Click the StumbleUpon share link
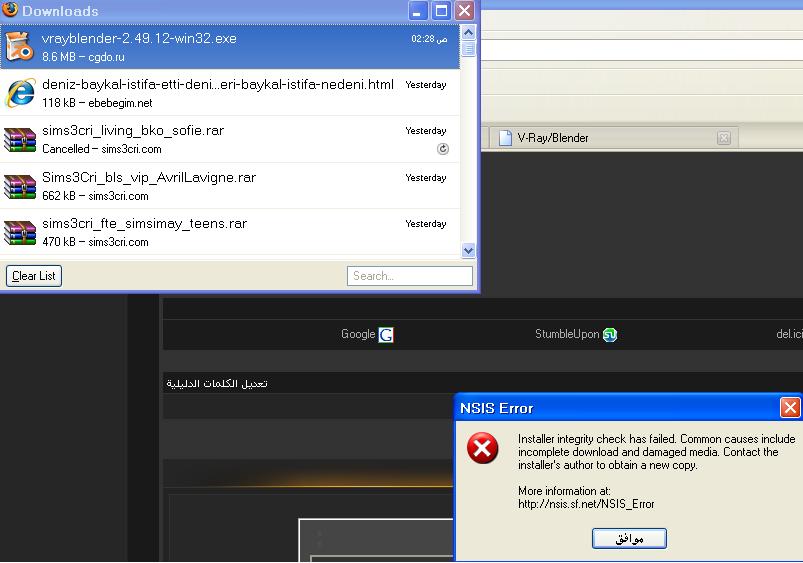Image resolution: width=803 pixels, height=563 pixels. click(x=567, y=334)
